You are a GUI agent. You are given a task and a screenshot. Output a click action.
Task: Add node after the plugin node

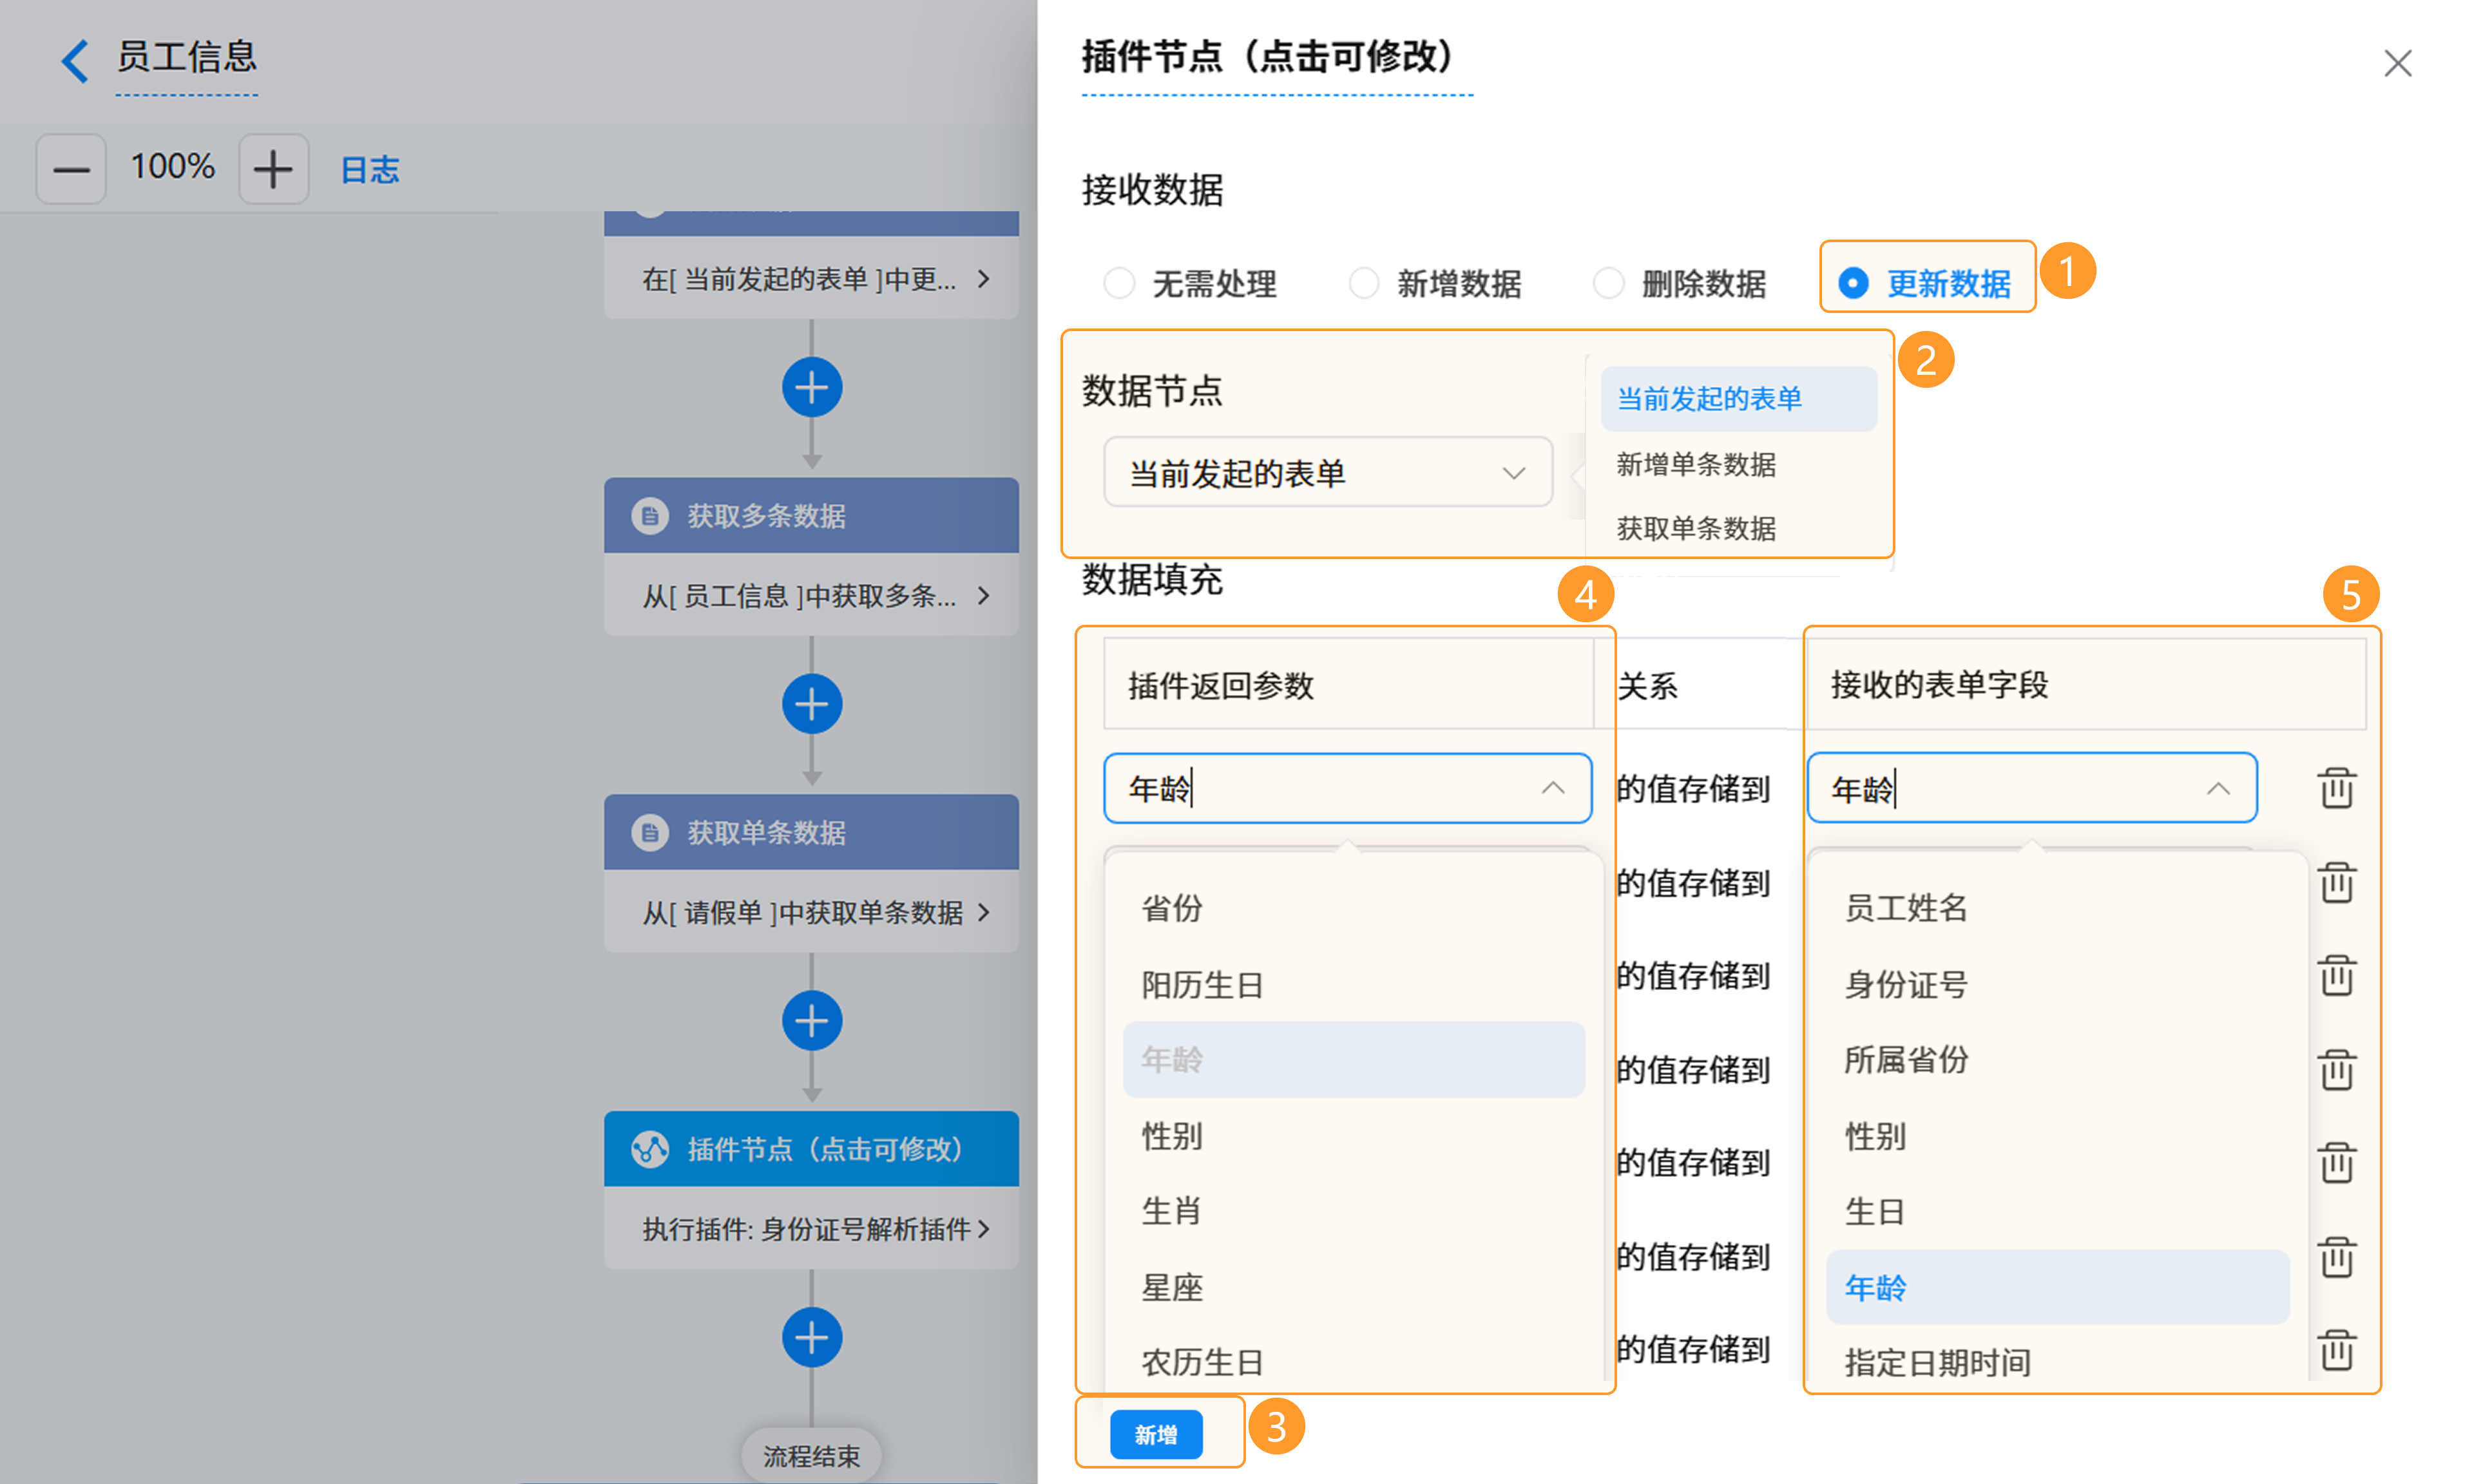(811, 1338)
